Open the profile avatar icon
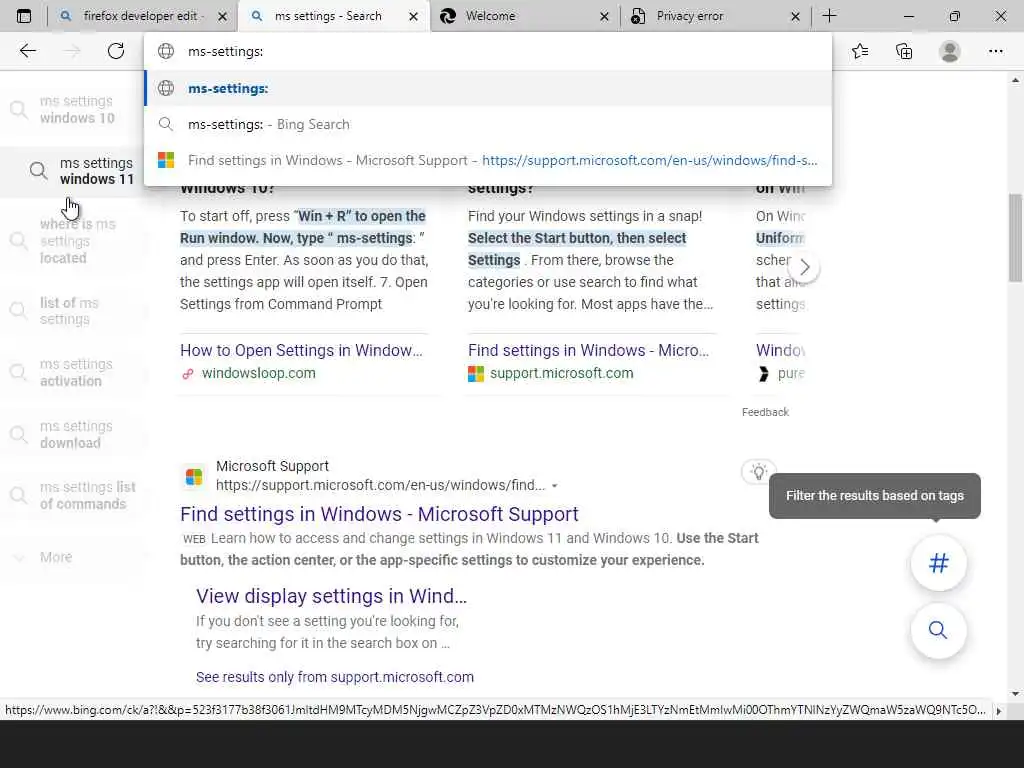The width and height of the screenshot is (1024, 768). coord(950,51)
